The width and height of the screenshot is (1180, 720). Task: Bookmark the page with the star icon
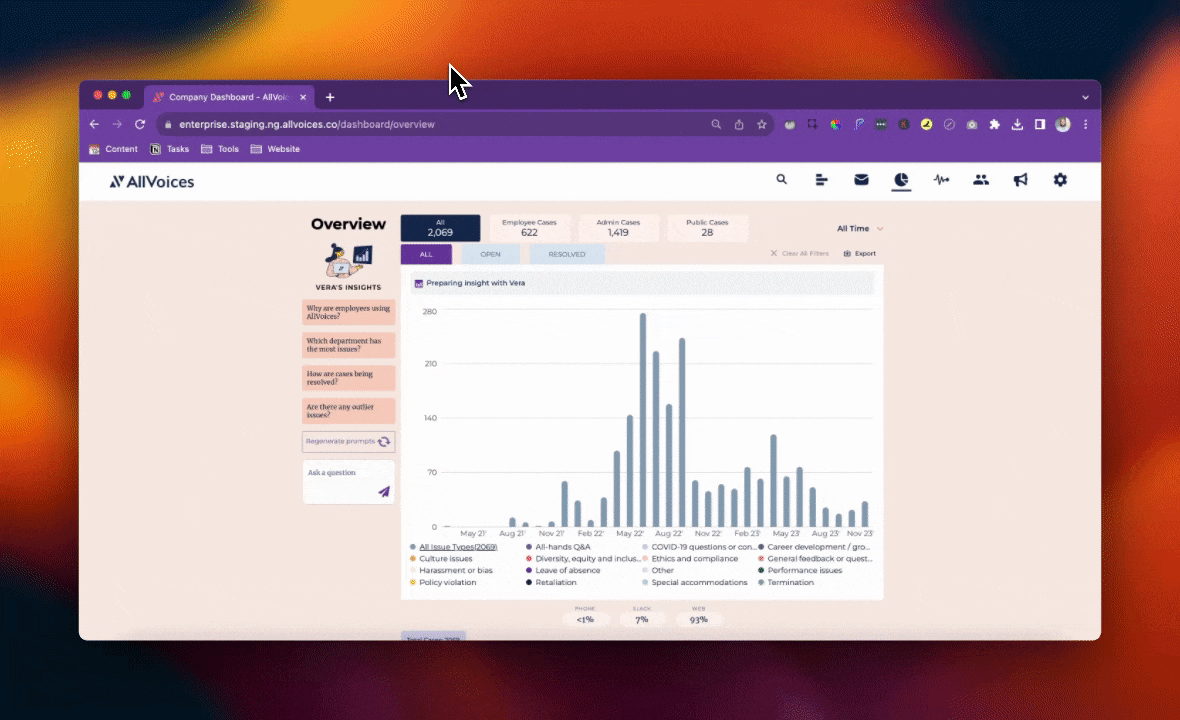click(762, 124)
